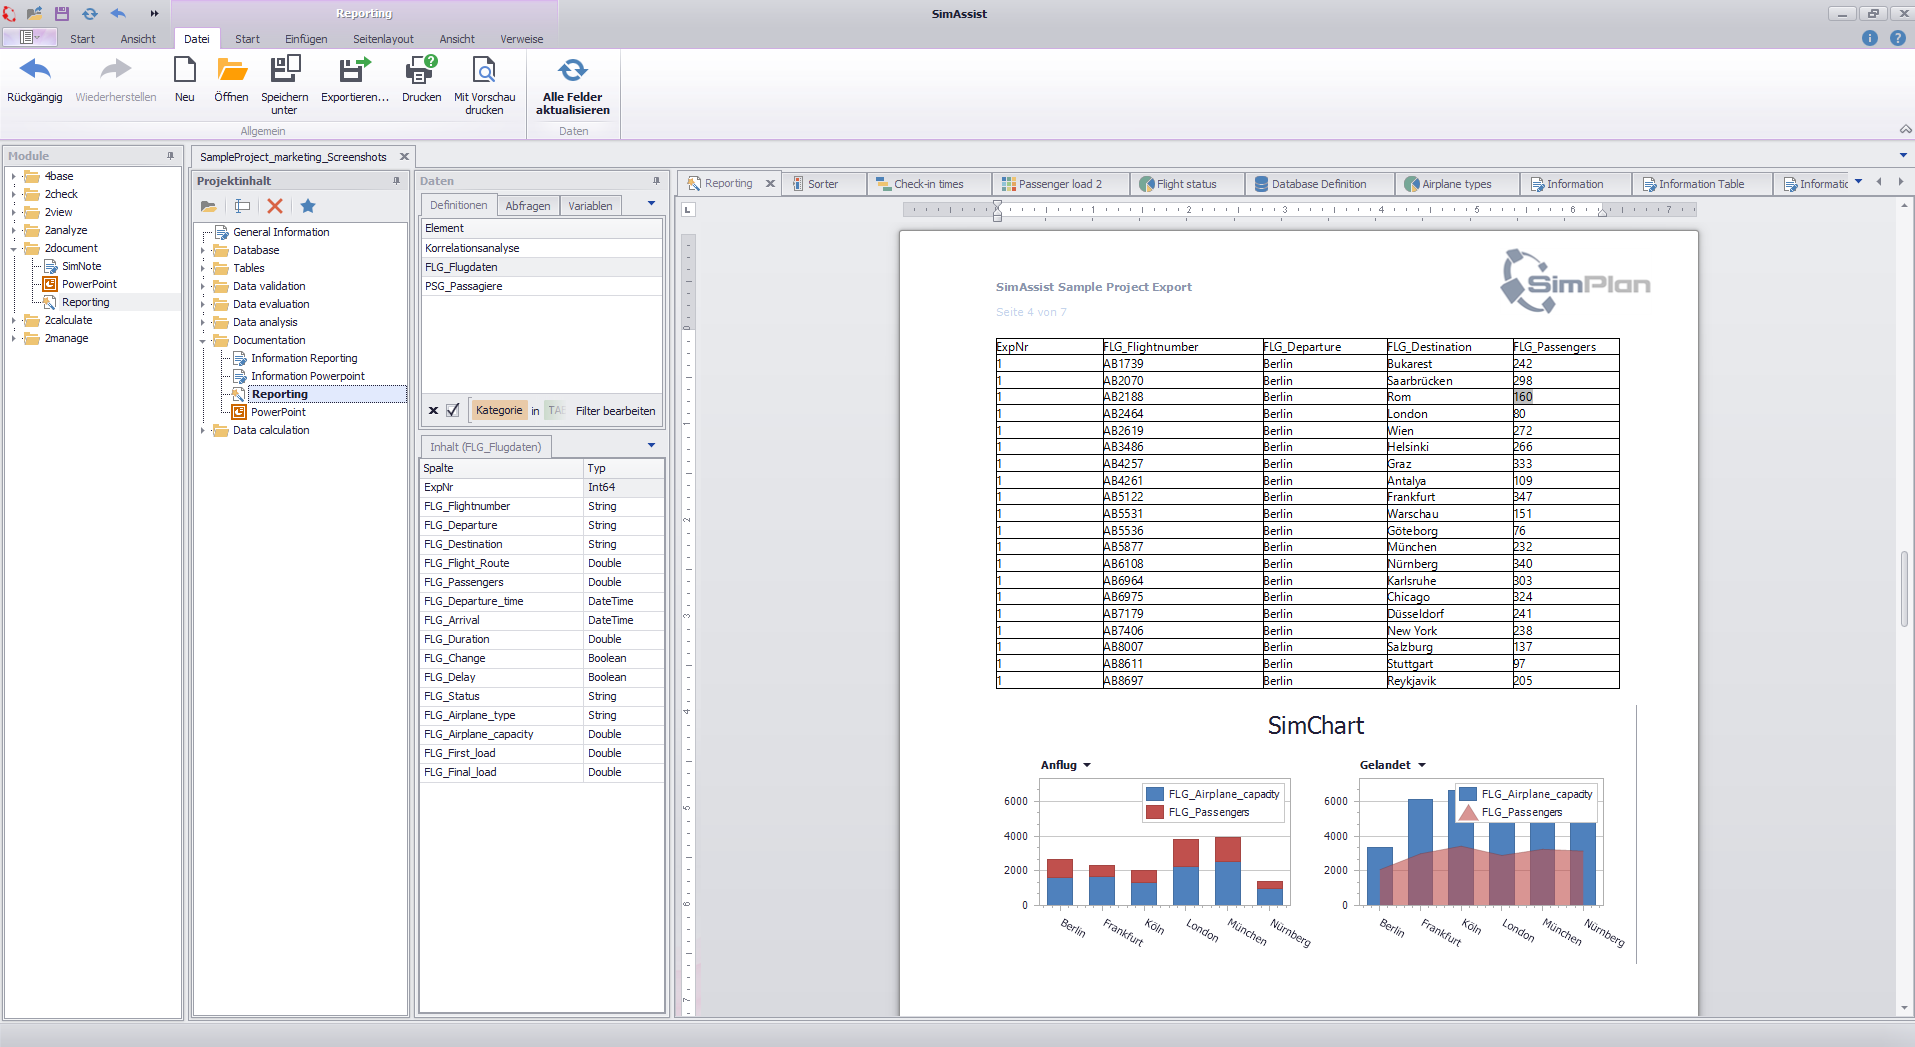The height and width of the screenshot is (1047, 1915).
Task: Toggle the filter enabled checkbox
Action: 453,410
